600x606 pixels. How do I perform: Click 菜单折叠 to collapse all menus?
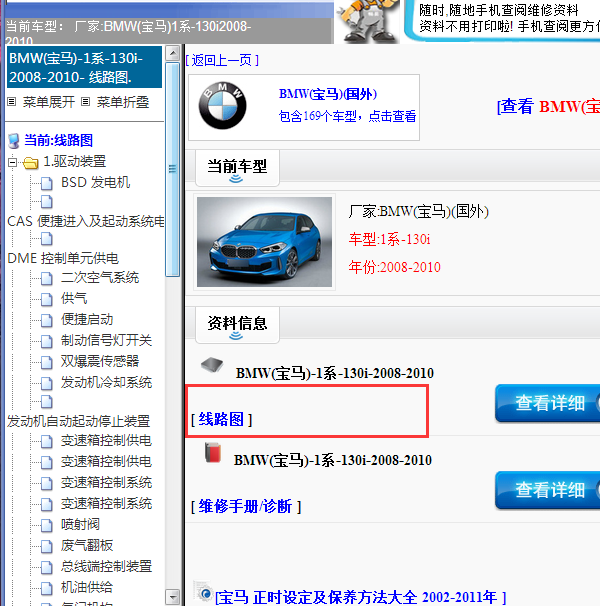[x=123, y=102]
